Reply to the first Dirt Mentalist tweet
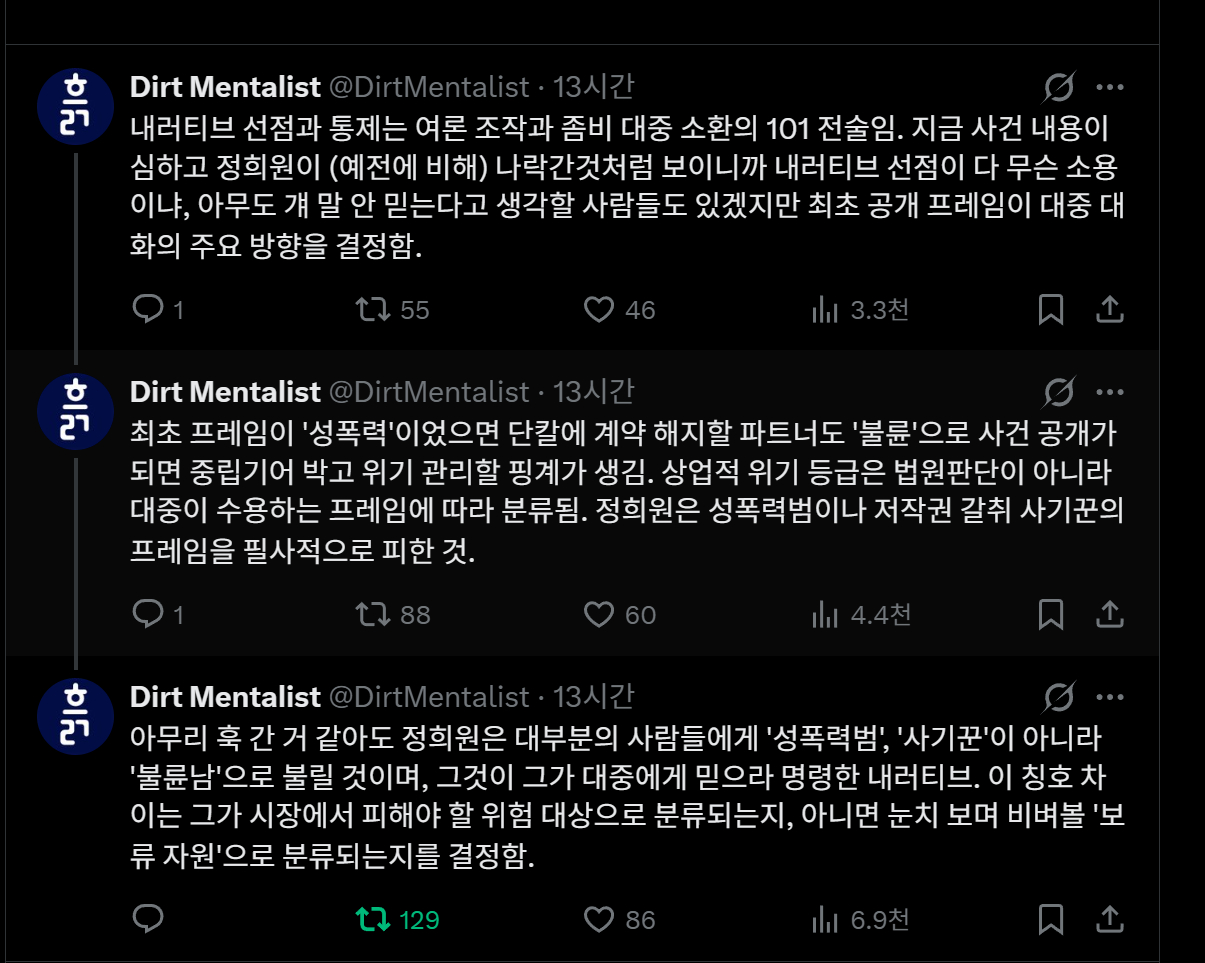Screen dimensions: 1205x963 click(148, 310)
